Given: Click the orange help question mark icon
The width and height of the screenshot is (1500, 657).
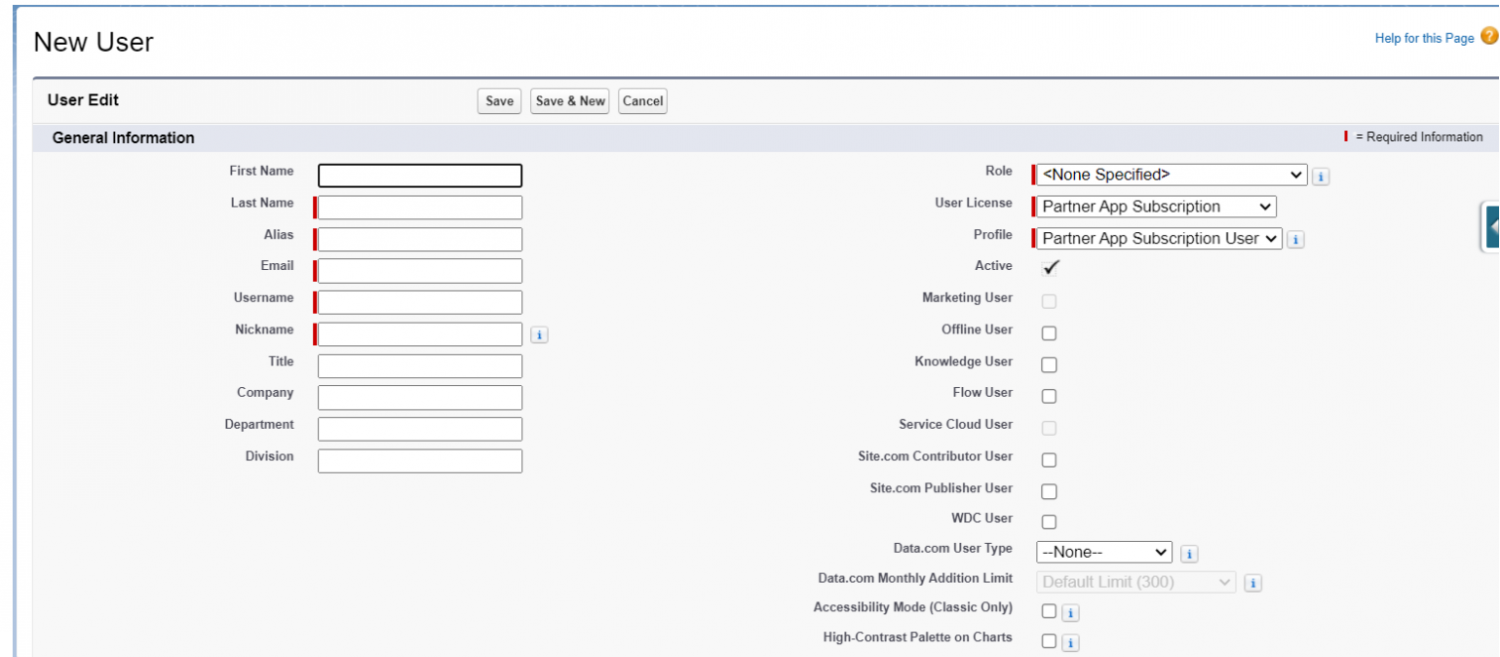Looking at the screenshot, I should pyautogui.click(x=1489, y=37).
